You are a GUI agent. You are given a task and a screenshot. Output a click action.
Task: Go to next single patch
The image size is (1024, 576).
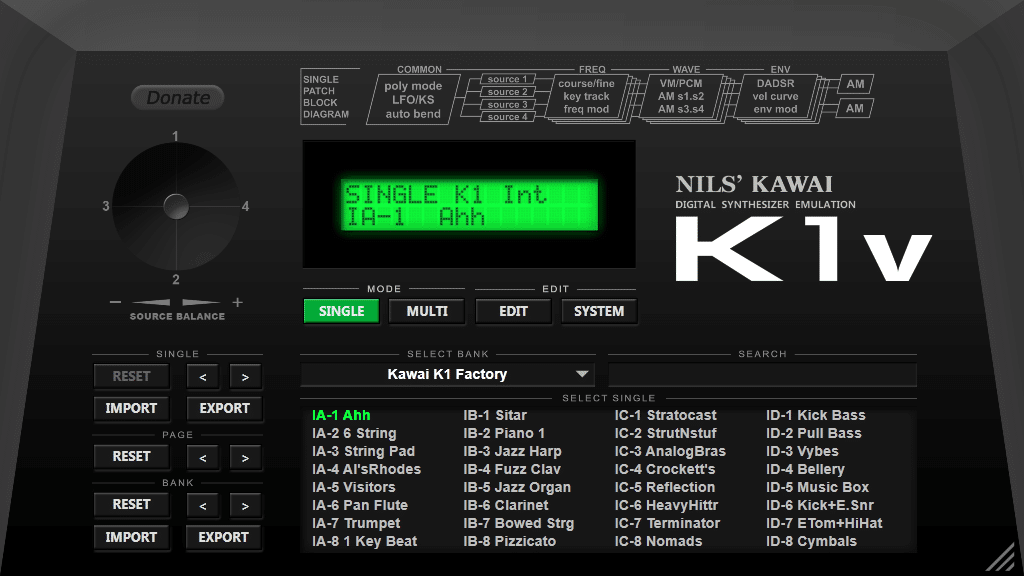[245, 377]
